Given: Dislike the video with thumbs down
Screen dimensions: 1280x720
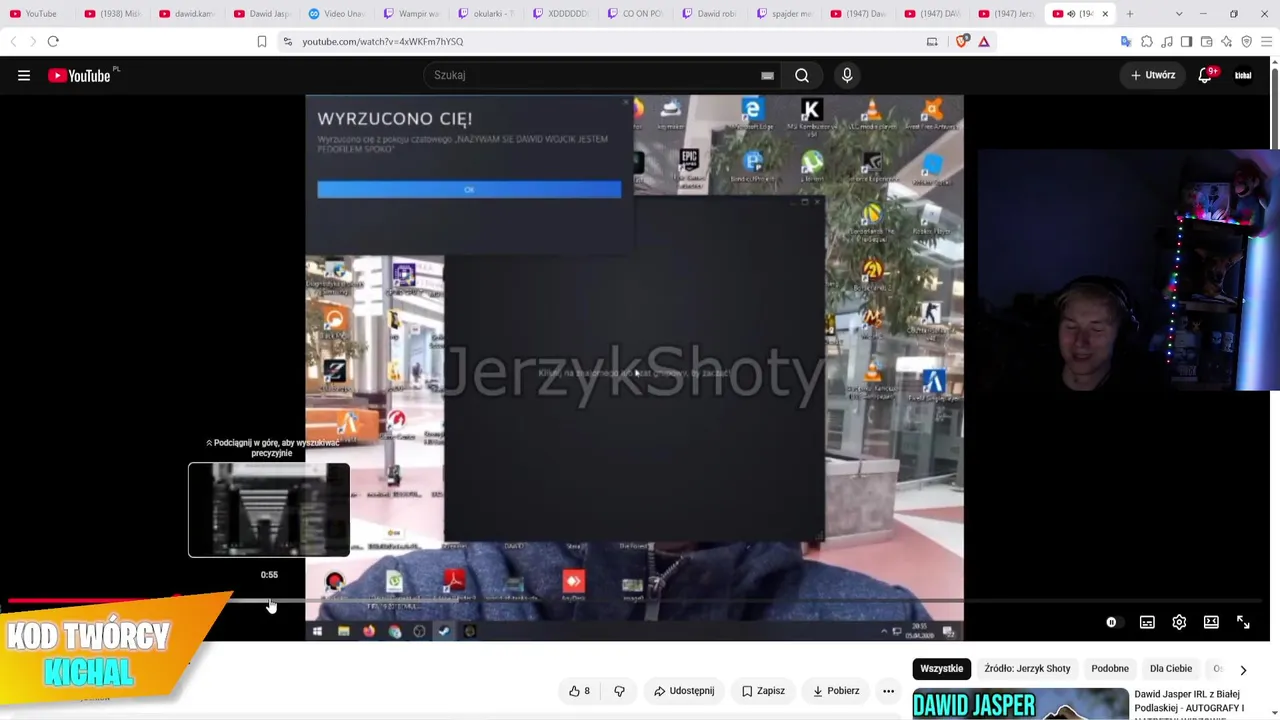Looking at the screenshot, I should 619,691.
